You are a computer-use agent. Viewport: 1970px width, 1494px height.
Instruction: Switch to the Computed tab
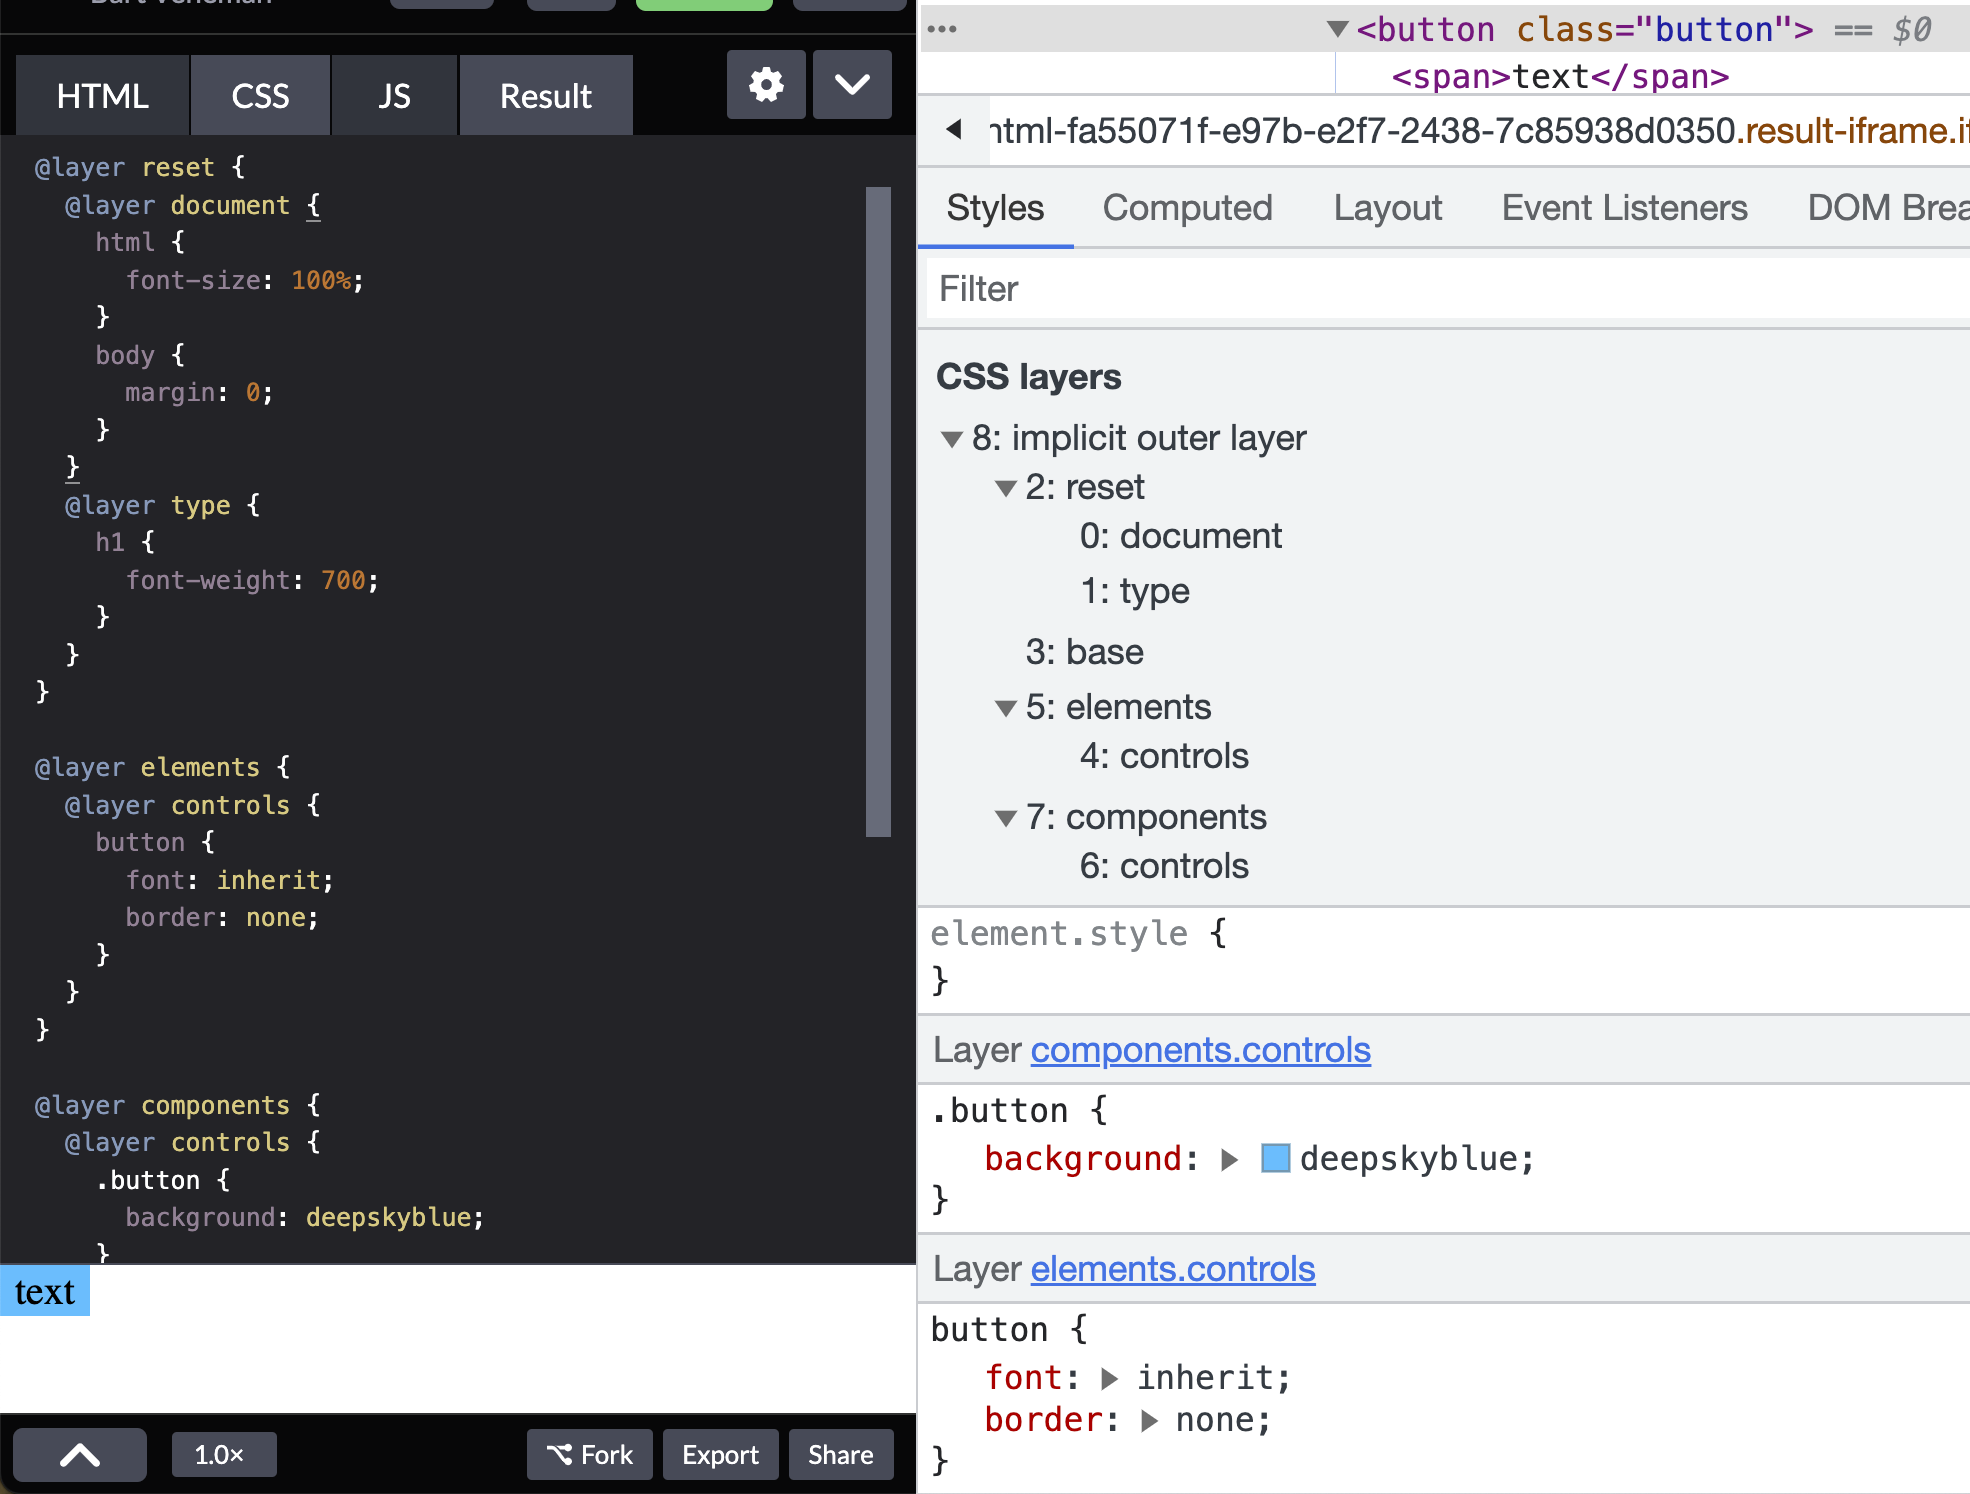[x=1187, y=208]
